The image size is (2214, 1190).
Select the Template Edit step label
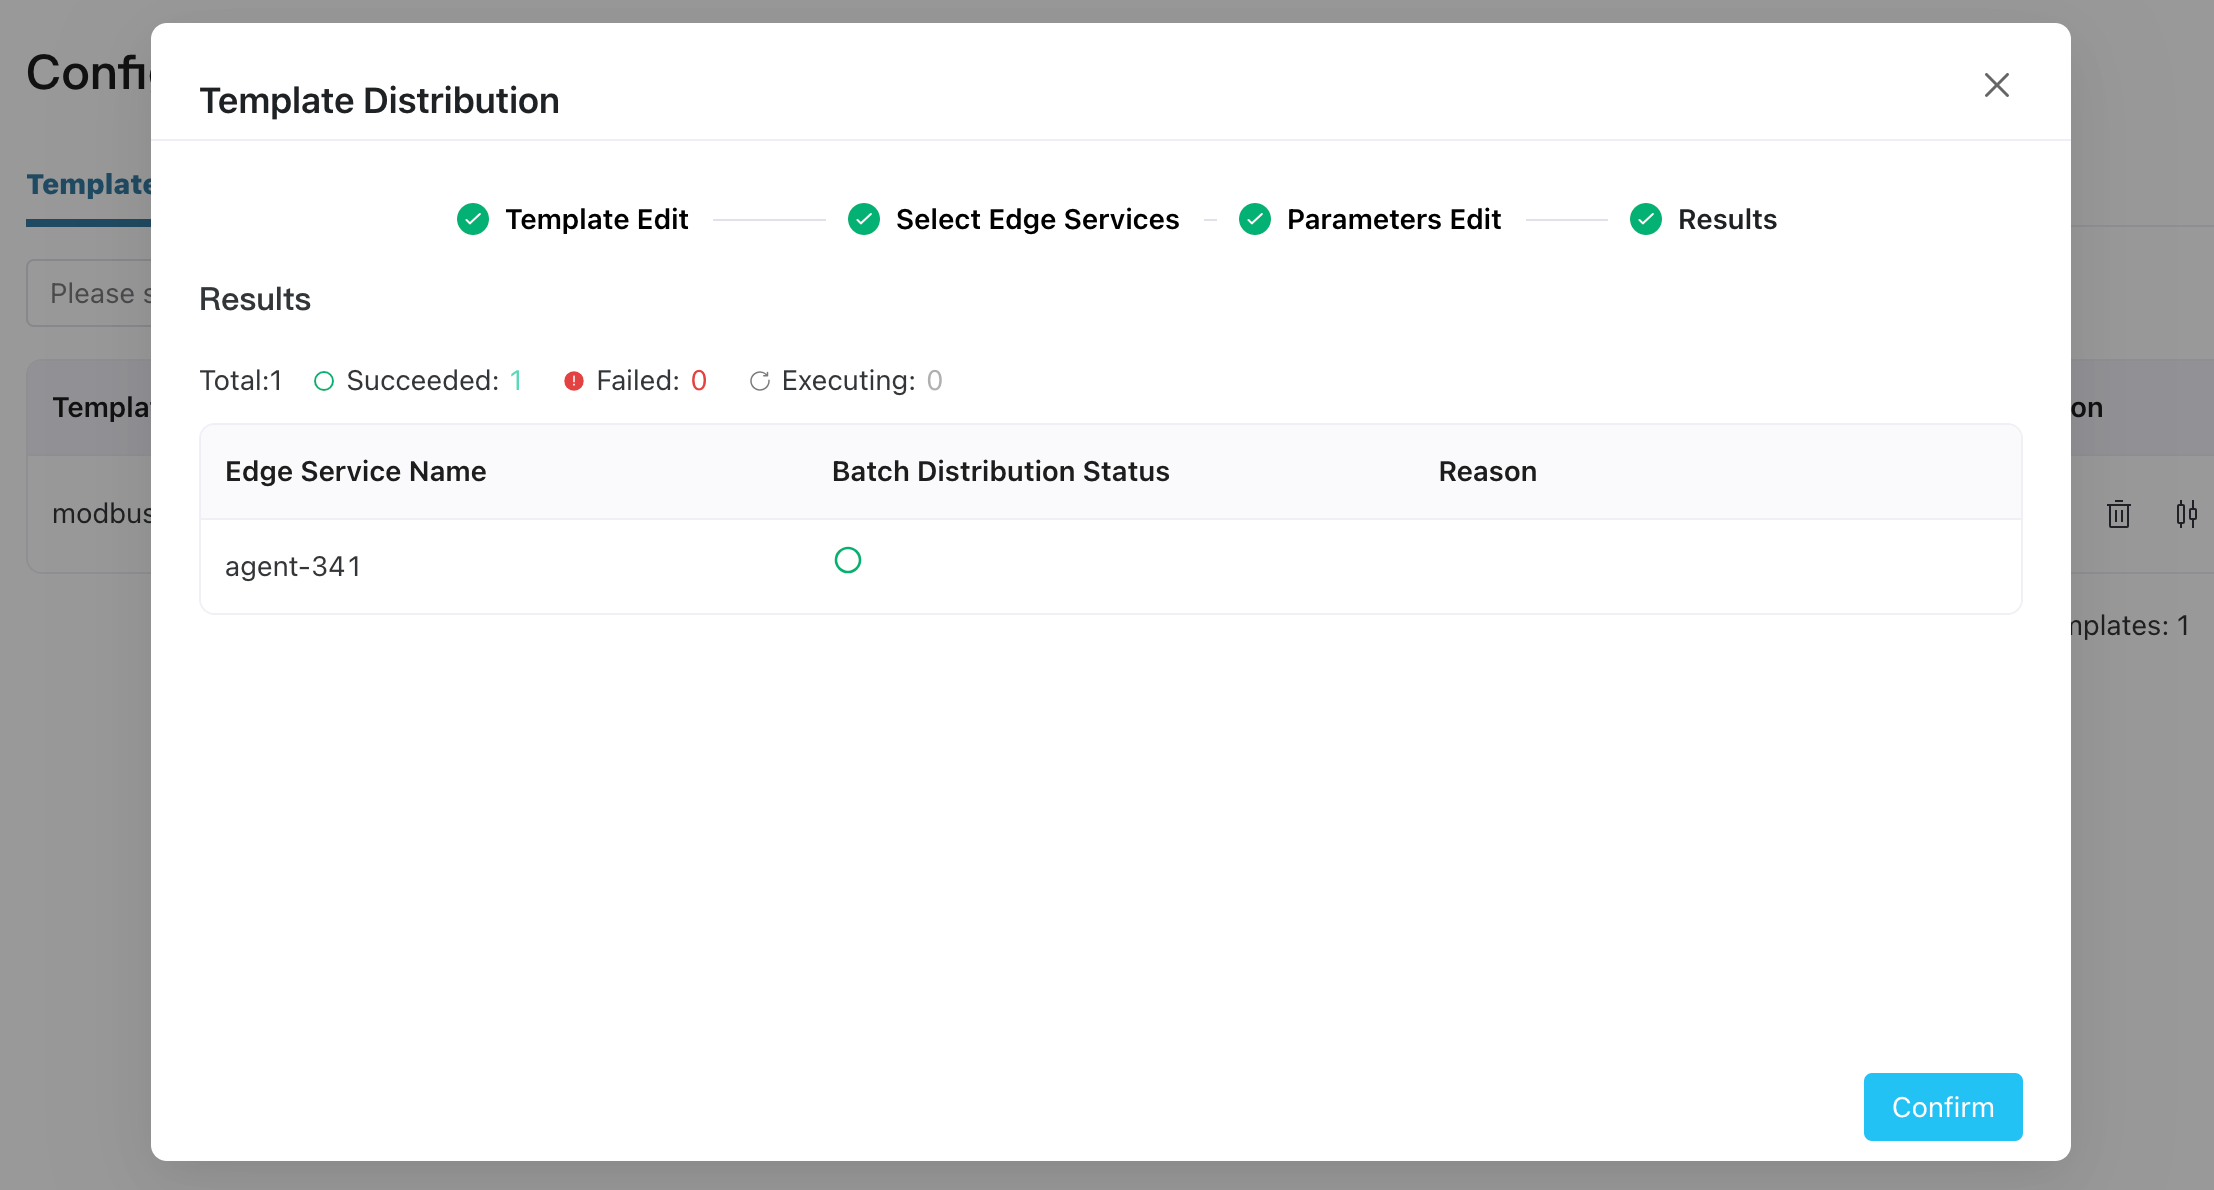(x=596, y=219)
